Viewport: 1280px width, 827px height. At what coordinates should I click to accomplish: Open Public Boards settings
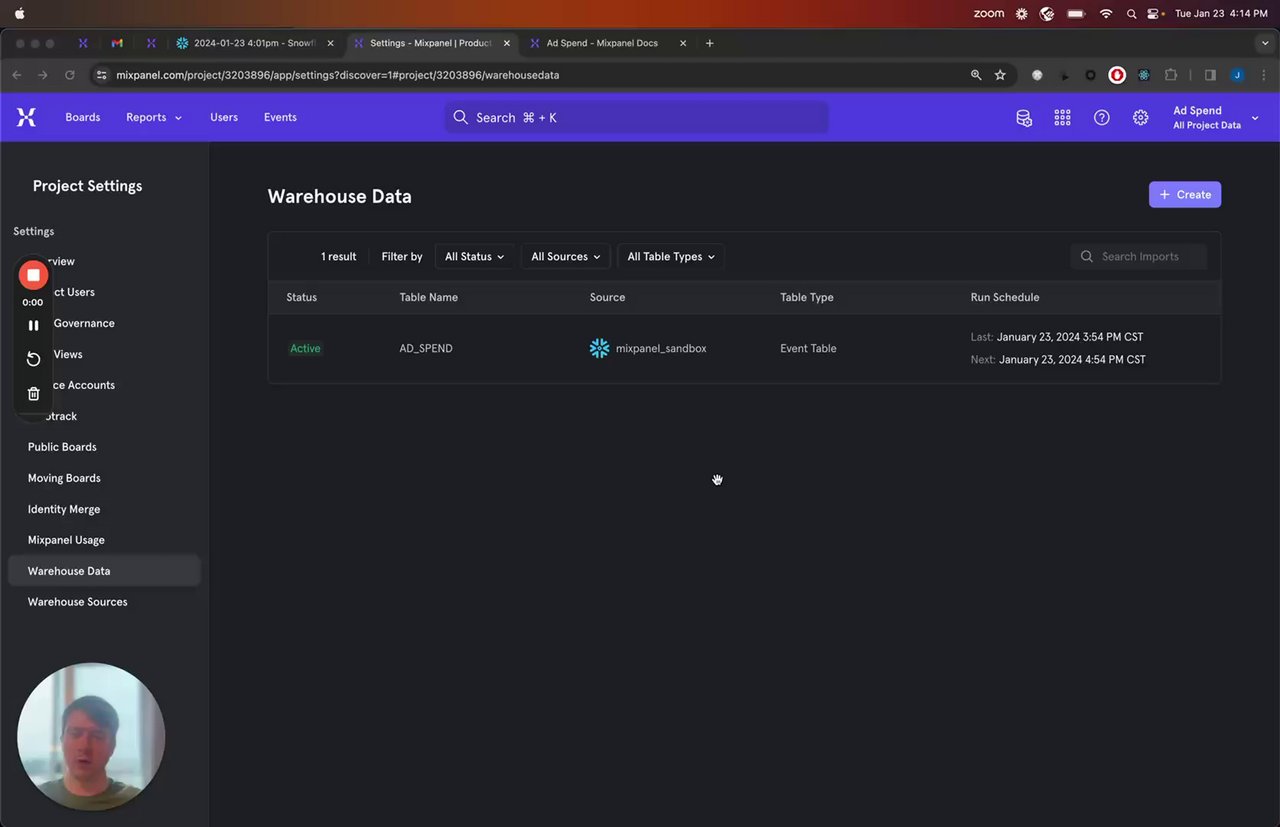pos(62,447)
